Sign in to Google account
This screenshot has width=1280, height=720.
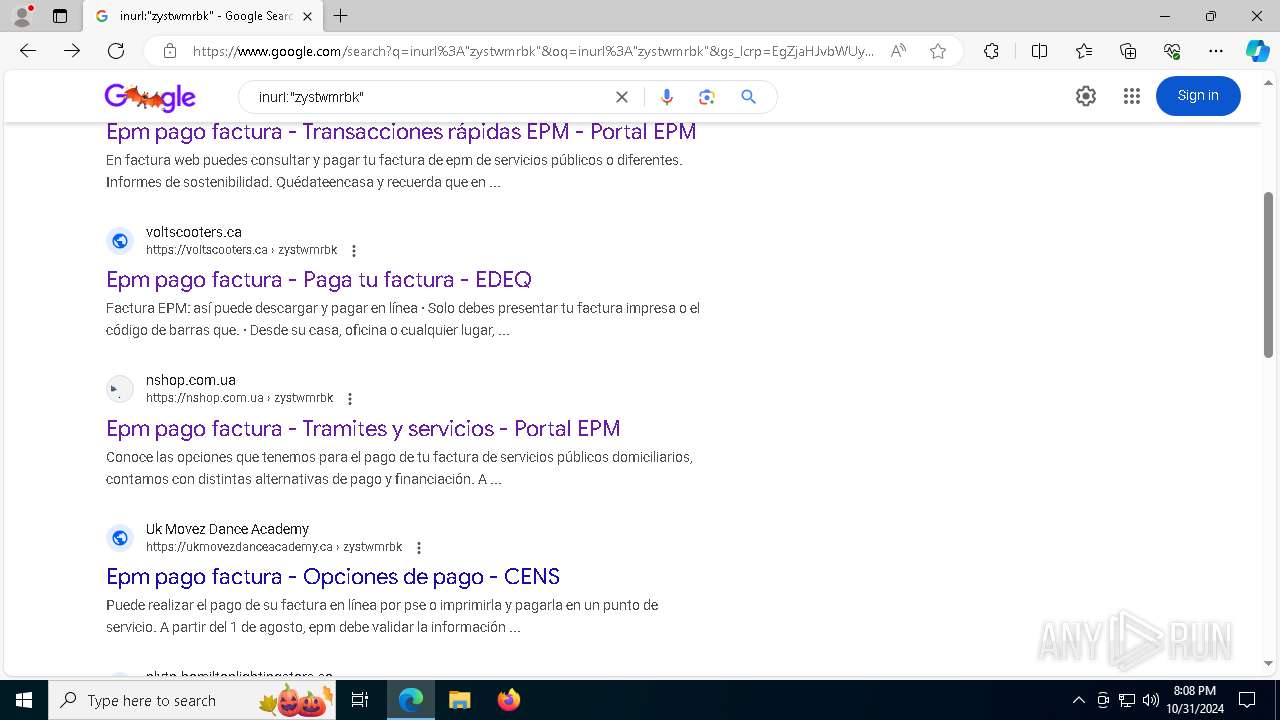[1198, 96]
